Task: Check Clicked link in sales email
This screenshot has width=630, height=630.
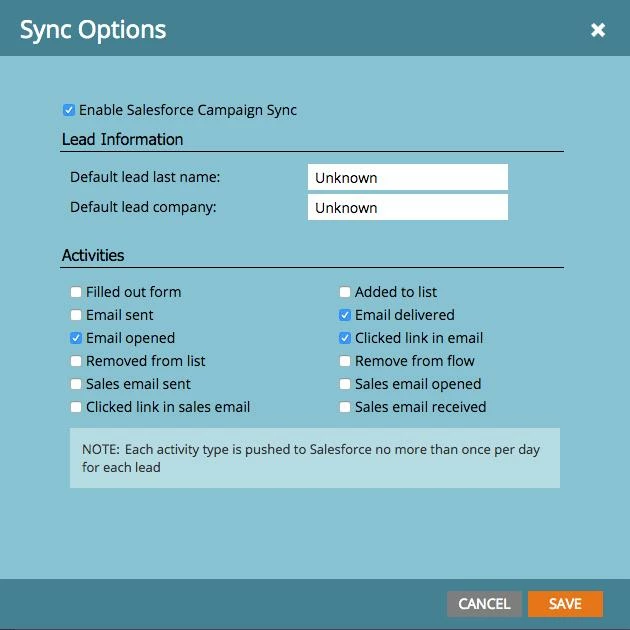Action: (76, 407)
